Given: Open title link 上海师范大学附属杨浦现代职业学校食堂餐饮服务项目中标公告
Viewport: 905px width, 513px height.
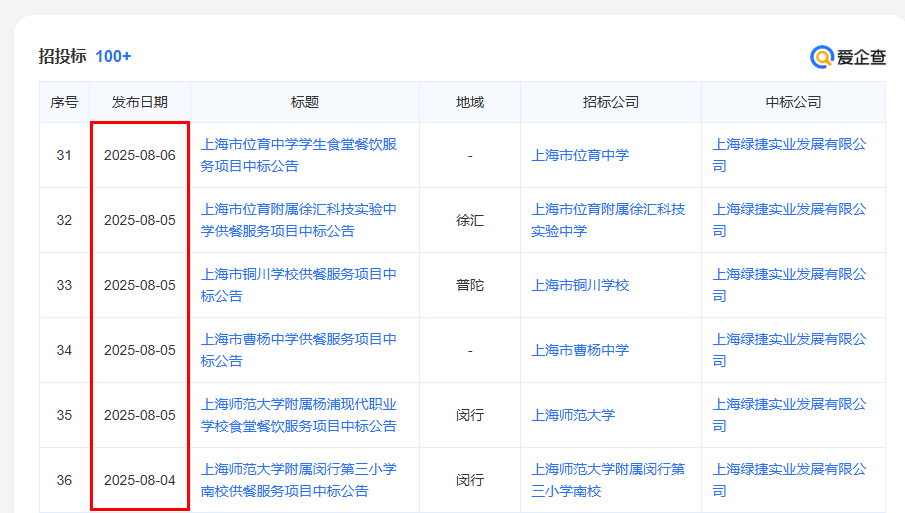Looking at the screenshot, I should (x=298, y=415).
